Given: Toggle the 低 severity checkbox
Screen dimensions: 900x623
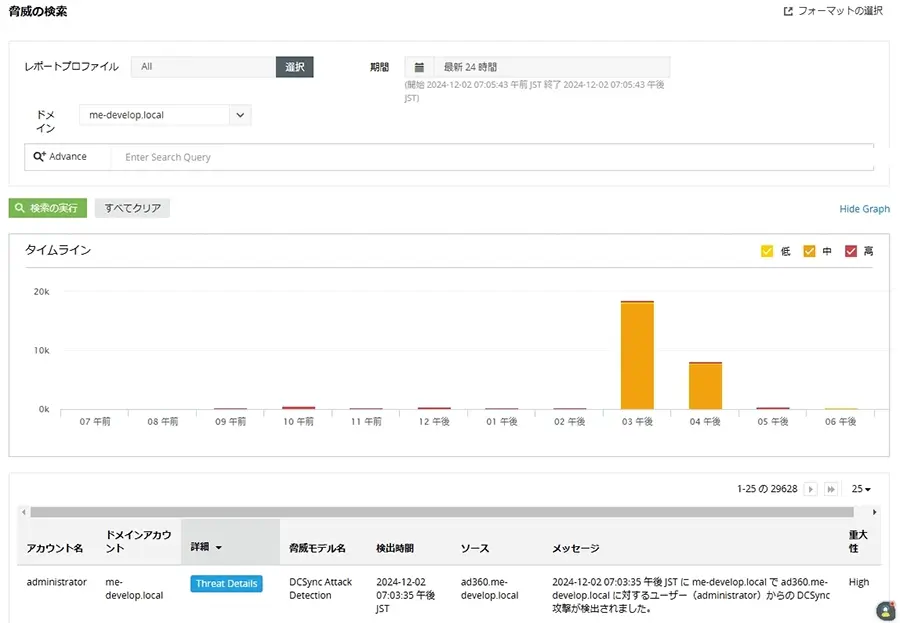Looking at the screenshot, I should click(x=767, y=251).
